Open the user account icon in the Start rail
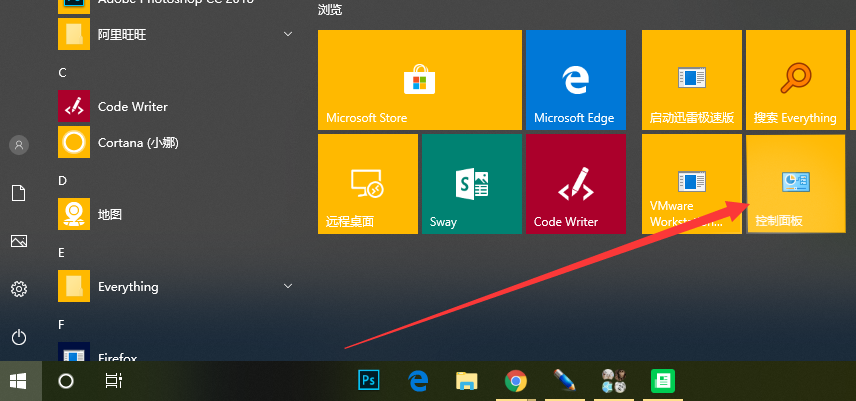856x401 pixels. pos(19,145)
